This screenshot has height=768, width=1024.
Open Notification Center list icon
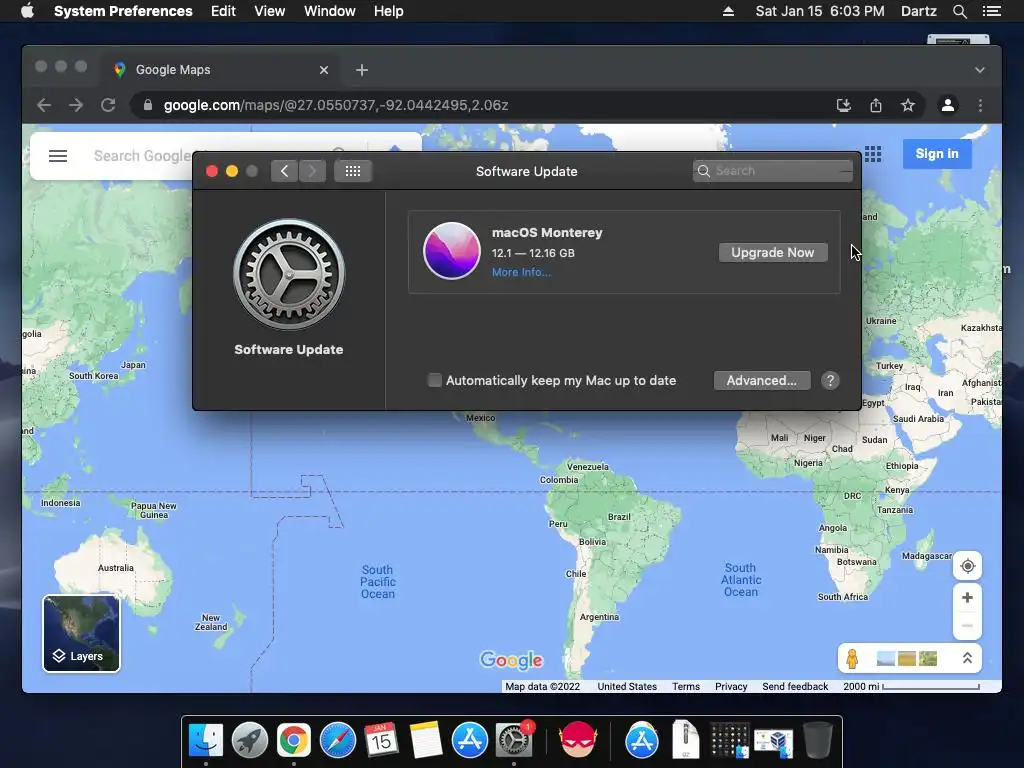pyautogui.click(x=991, y=11)
